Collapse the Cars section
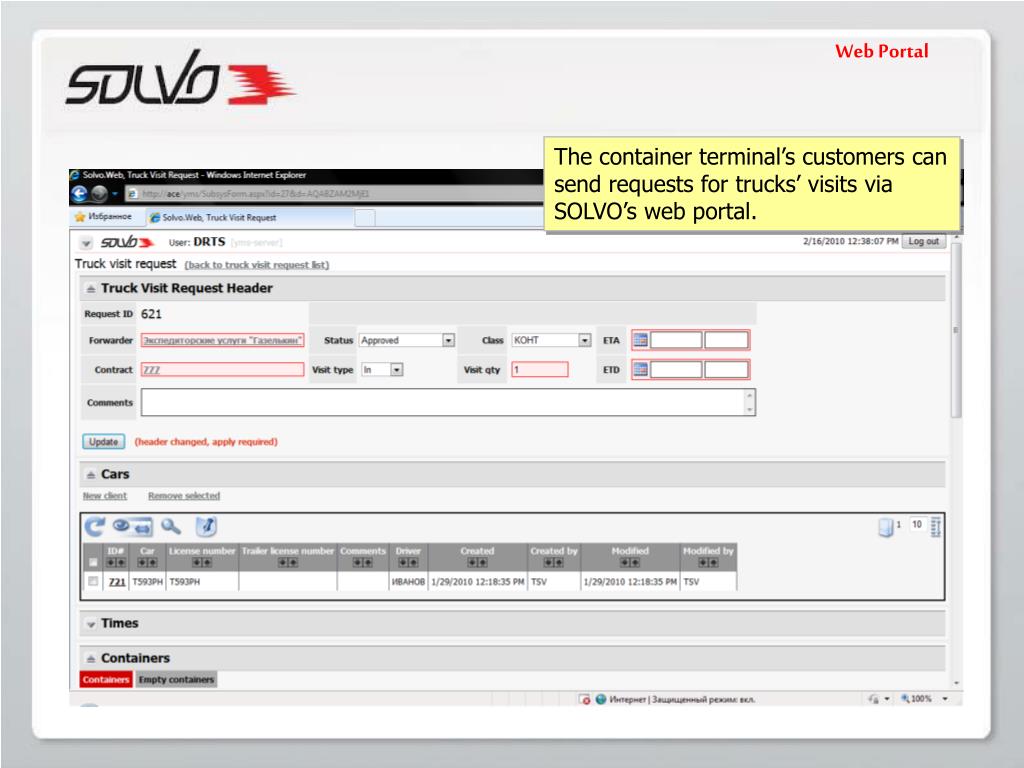Screen dimensions: 1024x768 coord(91,475)
